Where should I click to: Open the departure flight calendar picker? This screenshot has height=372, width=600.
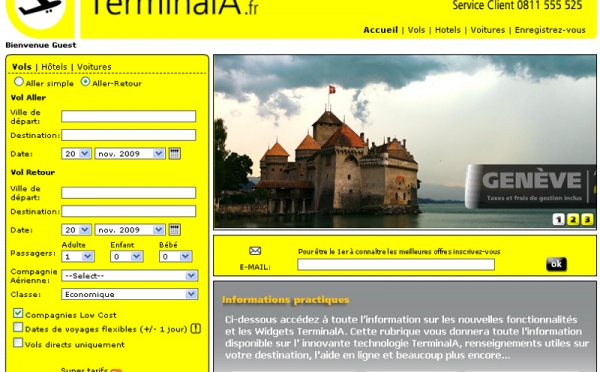click(x=174, y=153)
